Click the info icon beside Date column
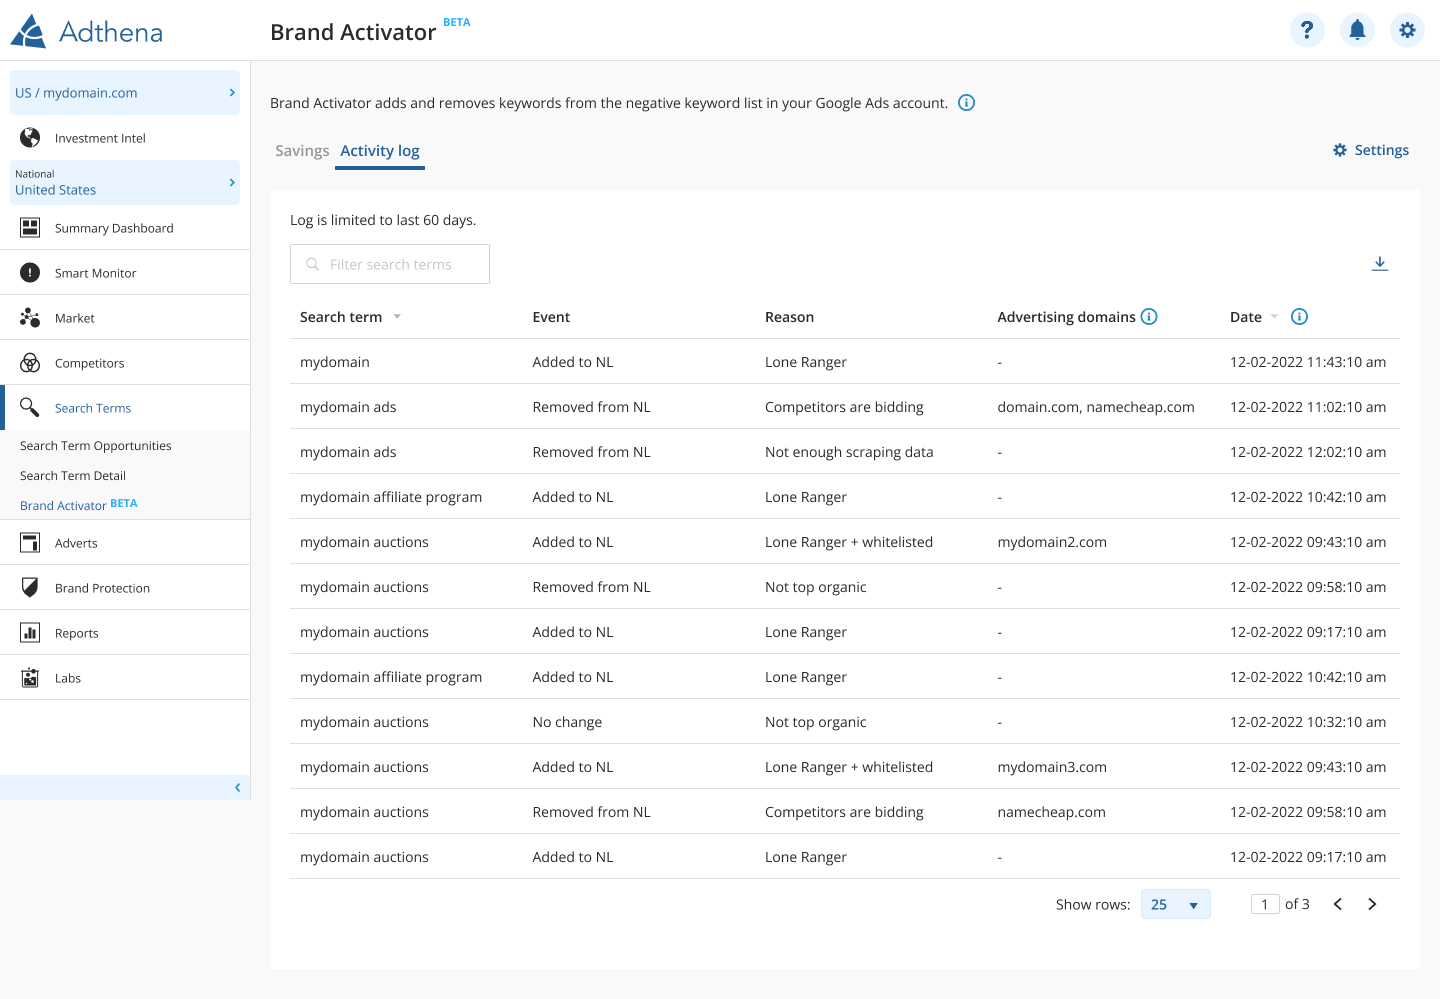The height and width of the screenshot is (999, 1440). click(x=1299, y=317)
